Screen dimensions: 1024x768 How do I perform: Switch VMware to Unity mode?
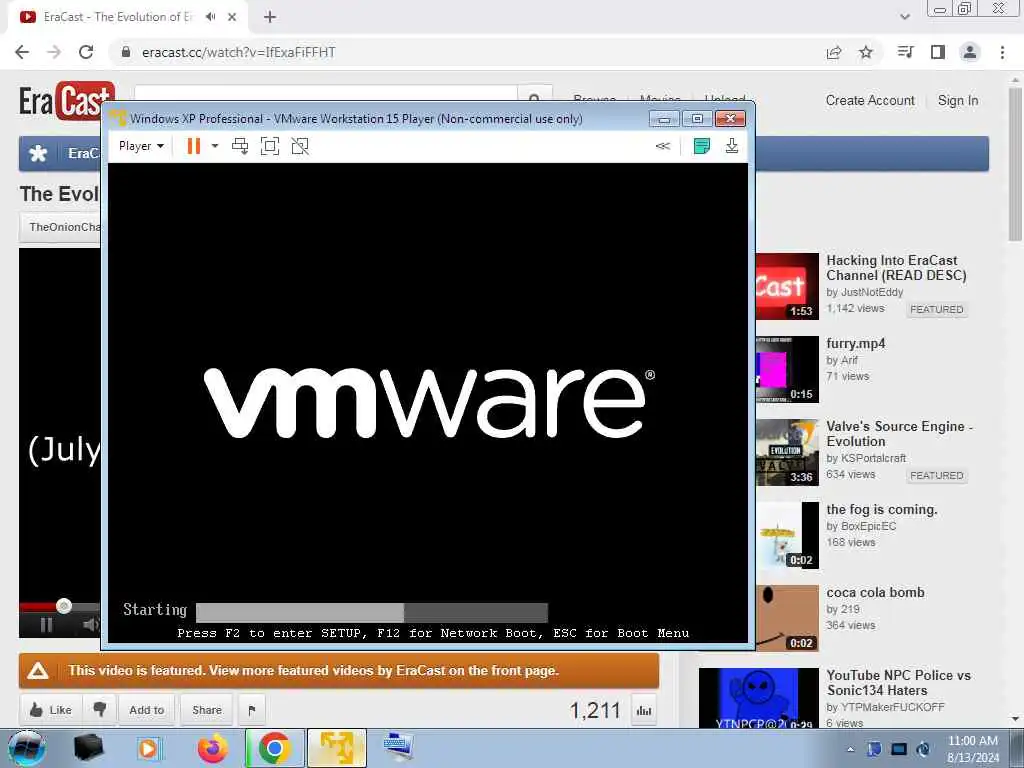[x=300, y=146]
